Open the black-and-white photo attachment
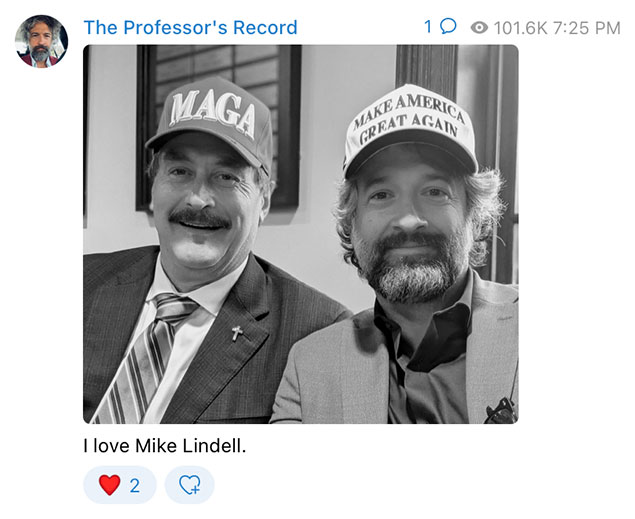Screen dimensions: 635x519 click(300, 234)
